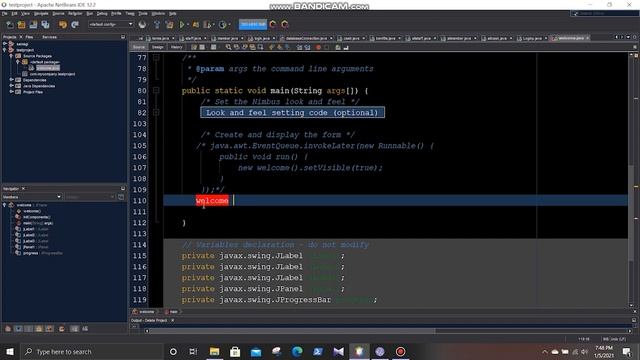
Task: Expand the folded Look and feel code
Action: point(156,112)
